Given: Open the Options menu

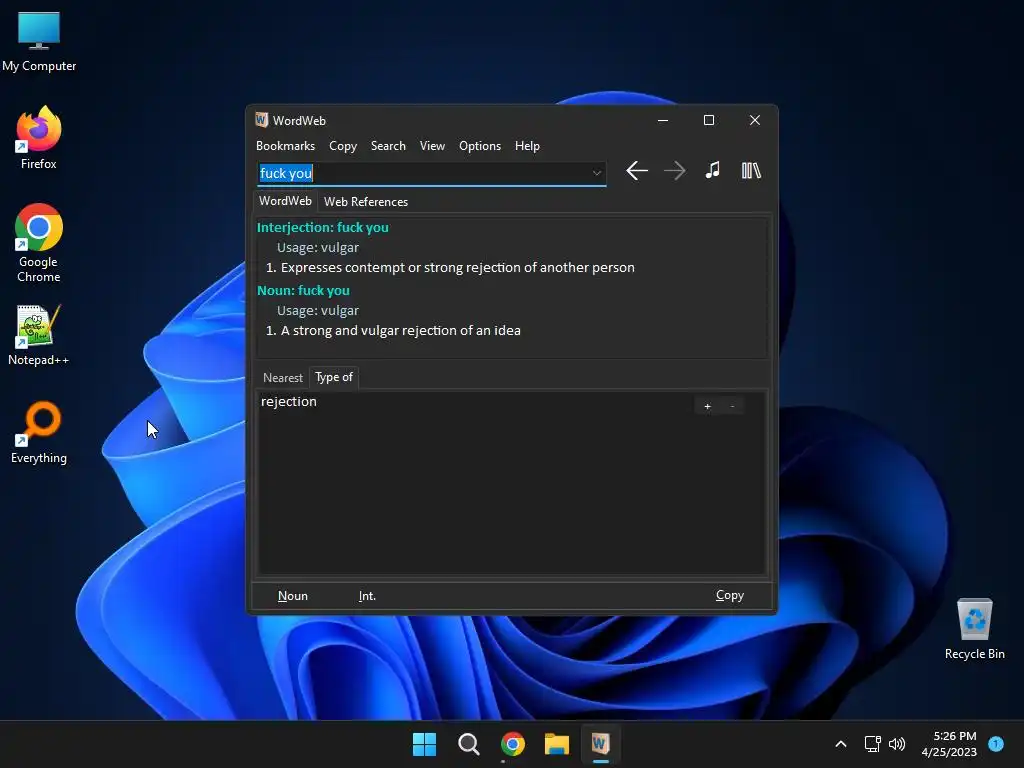Looking at the screenshot, I should pyautogui.click(x=480, y=146).
